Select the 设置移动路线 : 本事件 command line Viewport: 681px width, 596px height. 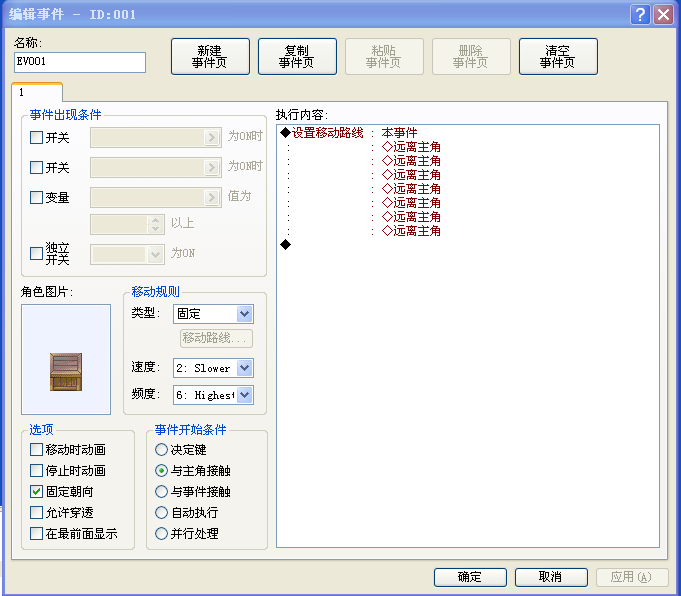point(468,133)
